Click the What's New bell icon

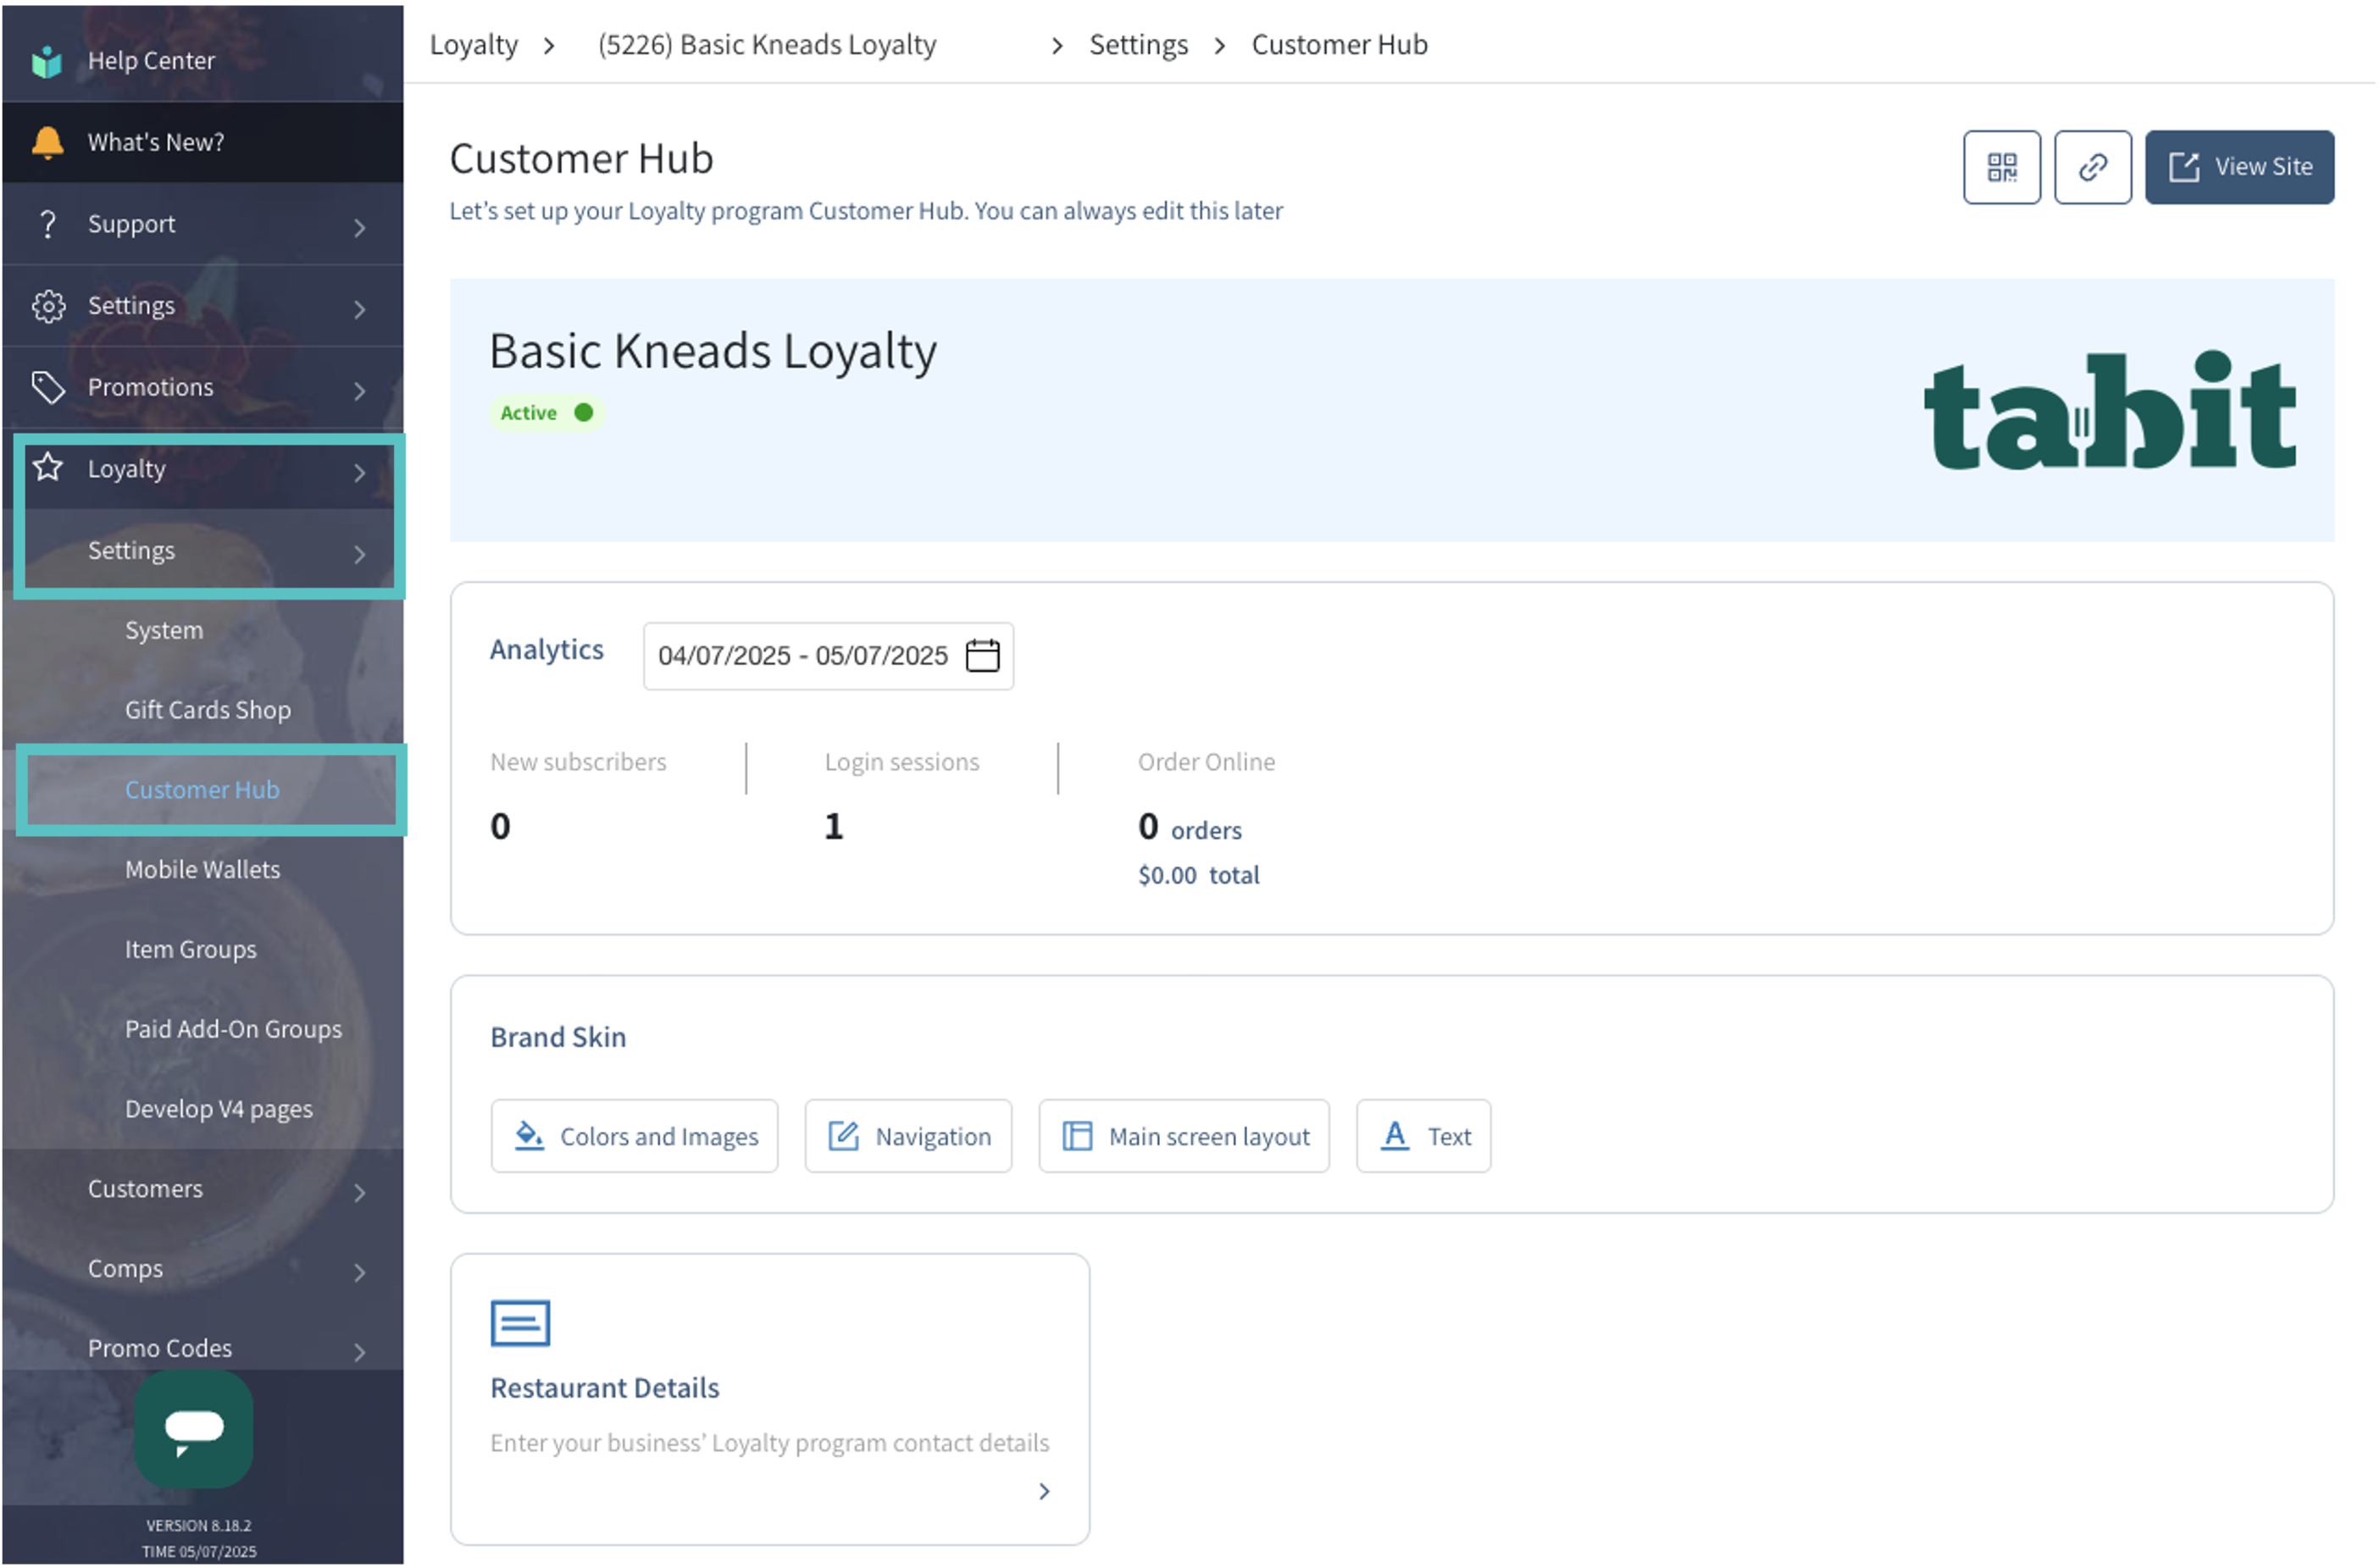point(47,142)
